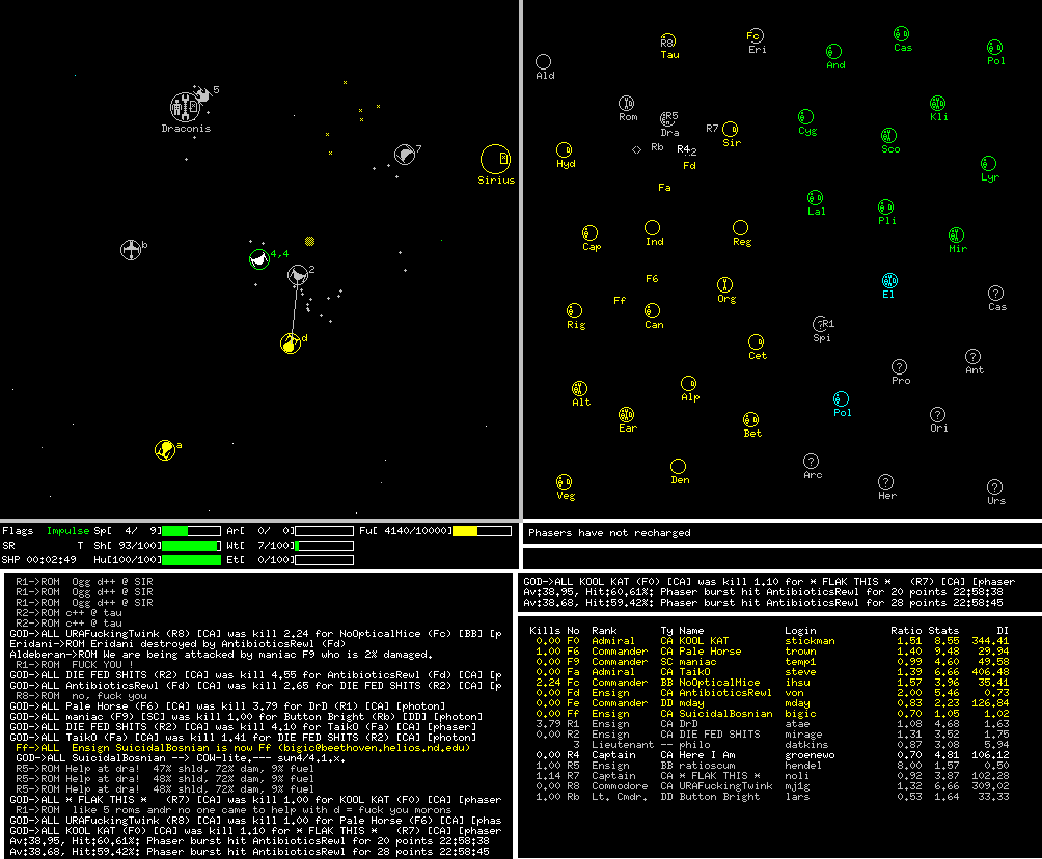Select player row AntibioticsRewl in list
Screen dimensions: 1042x859
coord(770,692)
